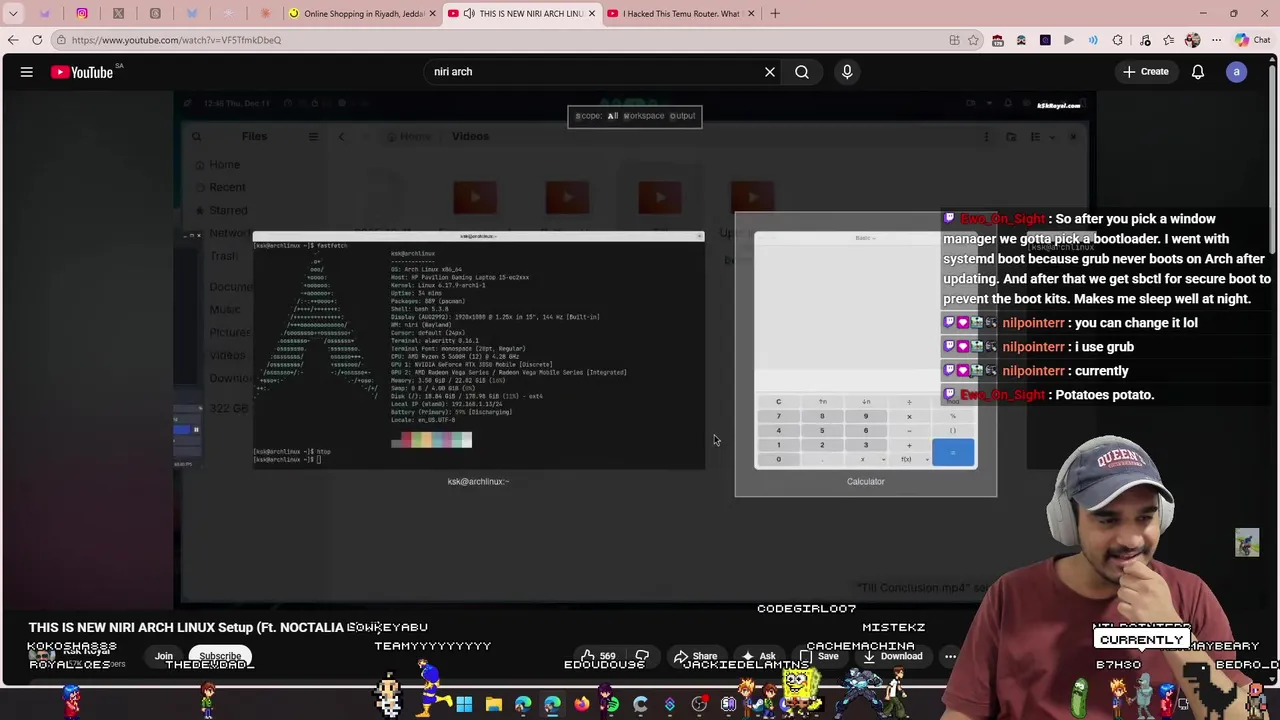Screen dimensions: 1280x720
Task: Open the YouTube account avatar menu
Action: (1237, 72)
